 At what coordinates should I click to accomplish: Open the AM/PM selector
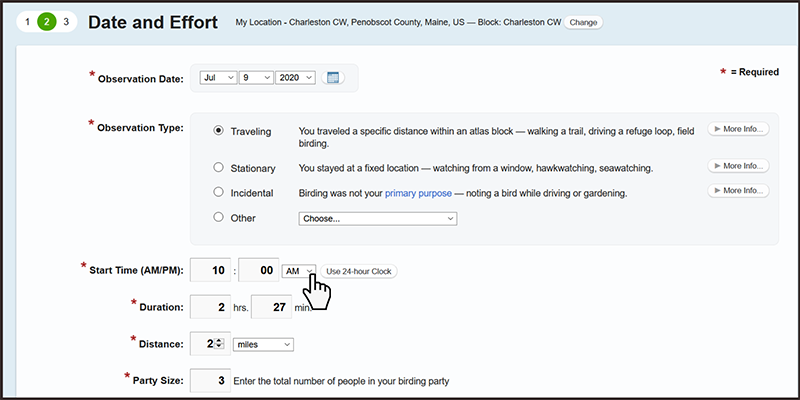[299, 271]
